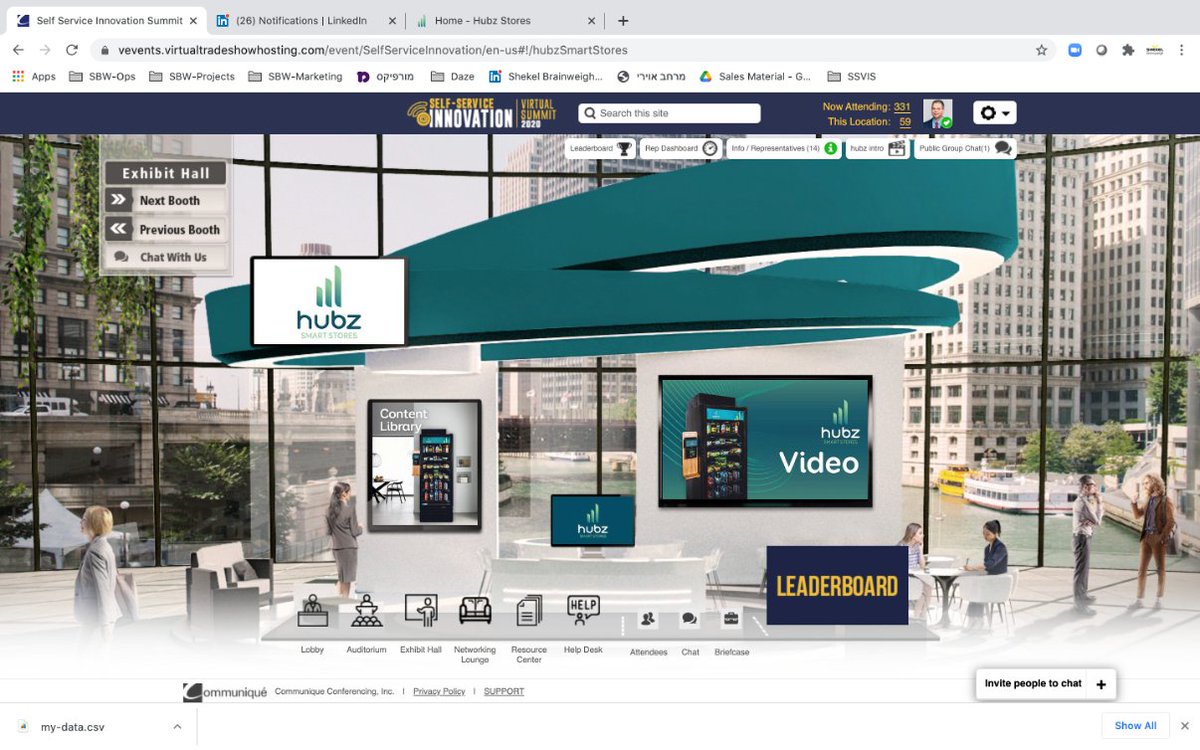Open the Chat icon in bottom bar
Image resolution: width=1200 pixels, height=750 pixels.
[690, 619]
